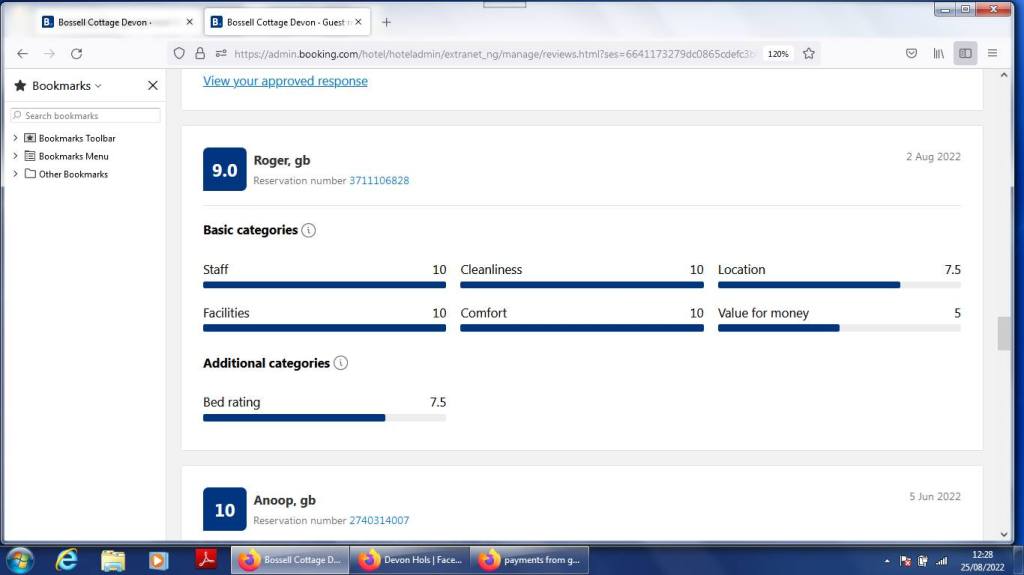The width and height of the screenshot is (1024, 575).
Task: Launch Internet Explorer from the taskbar
Action: 67,560
